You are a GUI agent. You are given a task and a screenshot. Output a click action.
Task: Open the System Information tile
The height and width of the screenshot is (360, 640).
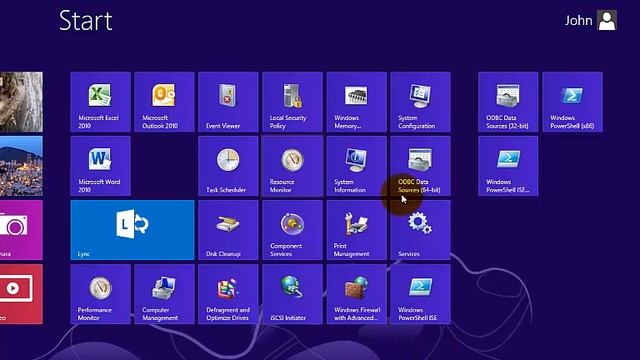357,166
